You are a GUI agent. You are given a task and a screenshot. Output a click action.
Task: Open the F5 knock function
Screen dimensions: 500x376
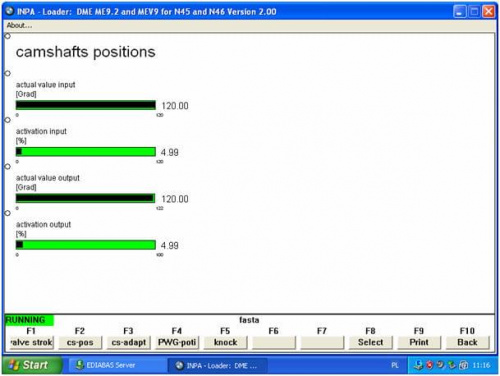[x=225, y=342]
